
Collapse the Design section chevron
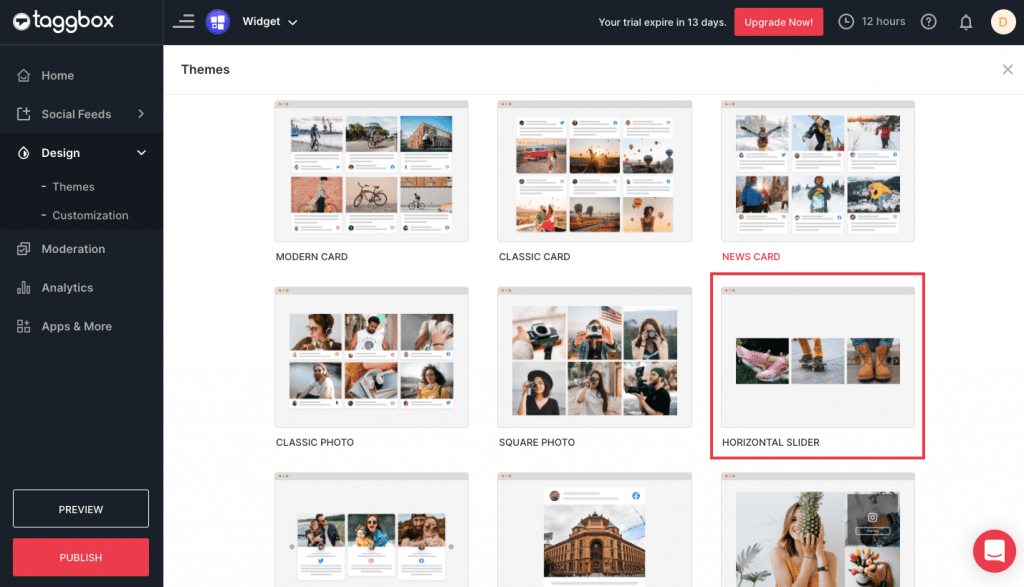coord(140,152)
